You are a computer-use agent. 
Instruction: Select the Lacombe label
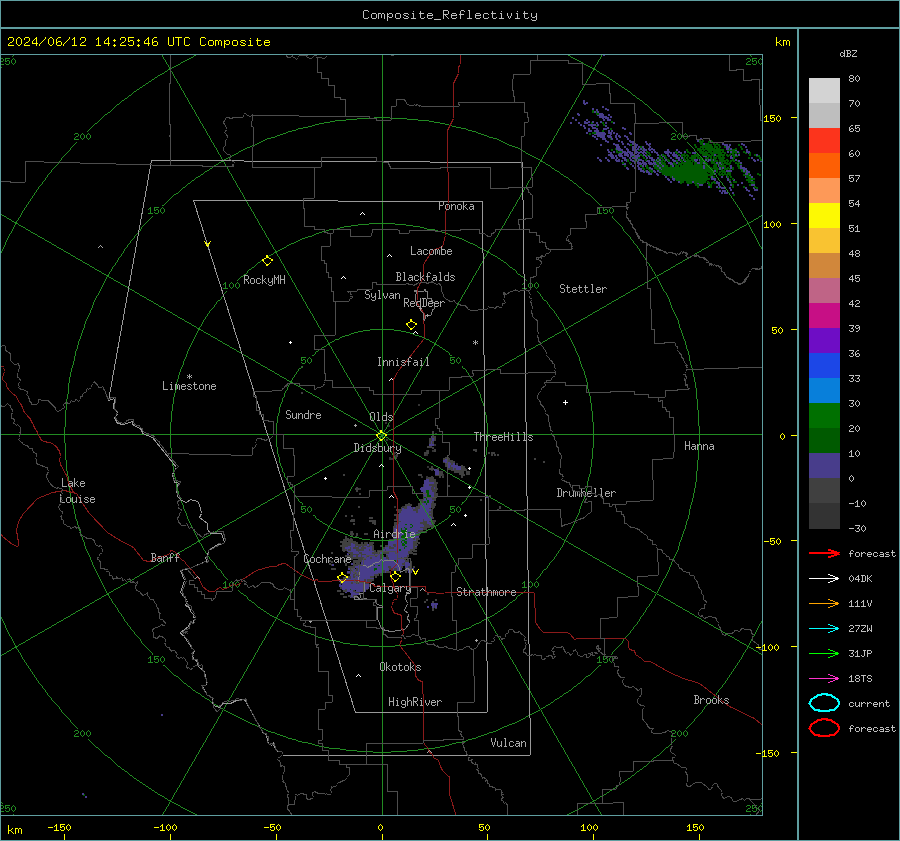[x=431, y=251]
